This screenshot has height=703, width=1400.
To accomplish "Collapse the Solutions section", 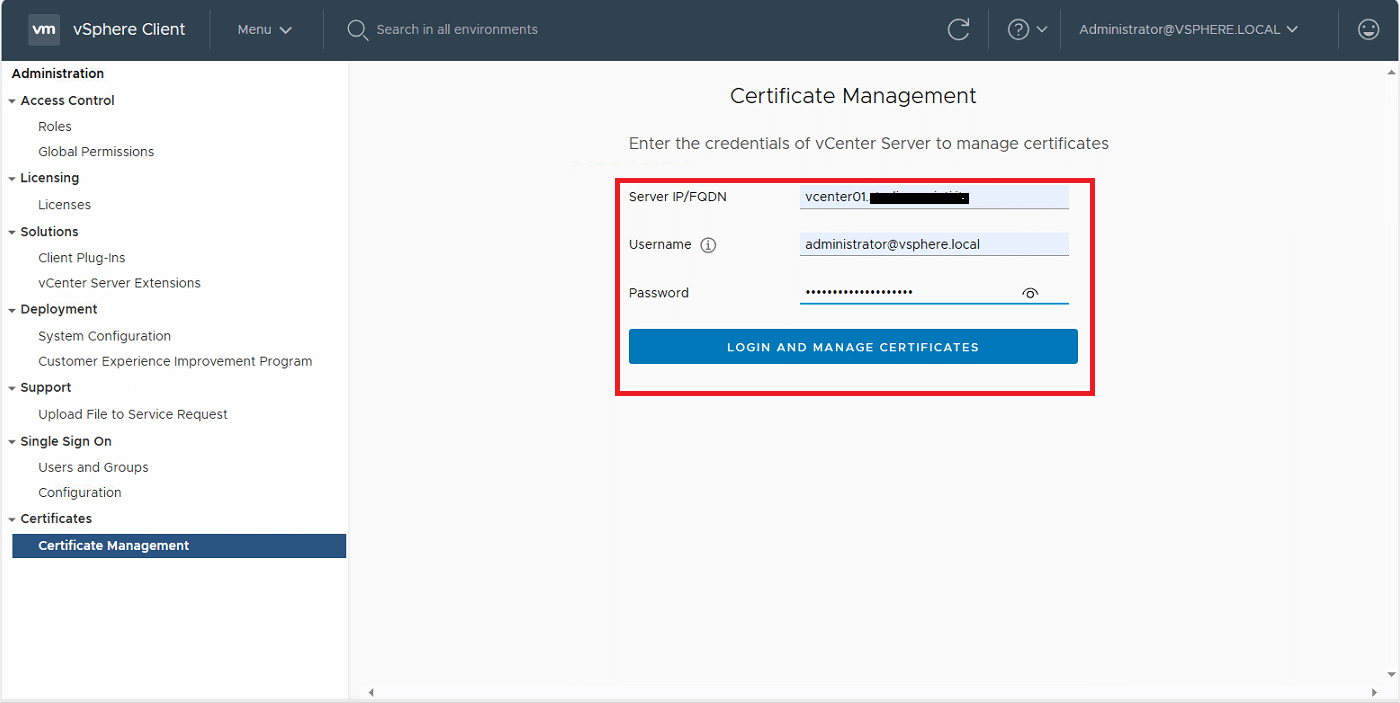I will [12, 232].
